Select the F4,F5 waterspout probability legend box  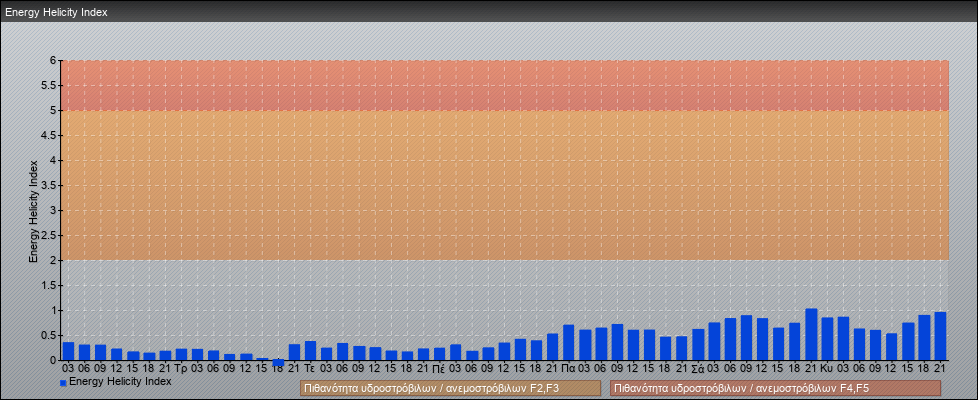[x=776, y=388]
